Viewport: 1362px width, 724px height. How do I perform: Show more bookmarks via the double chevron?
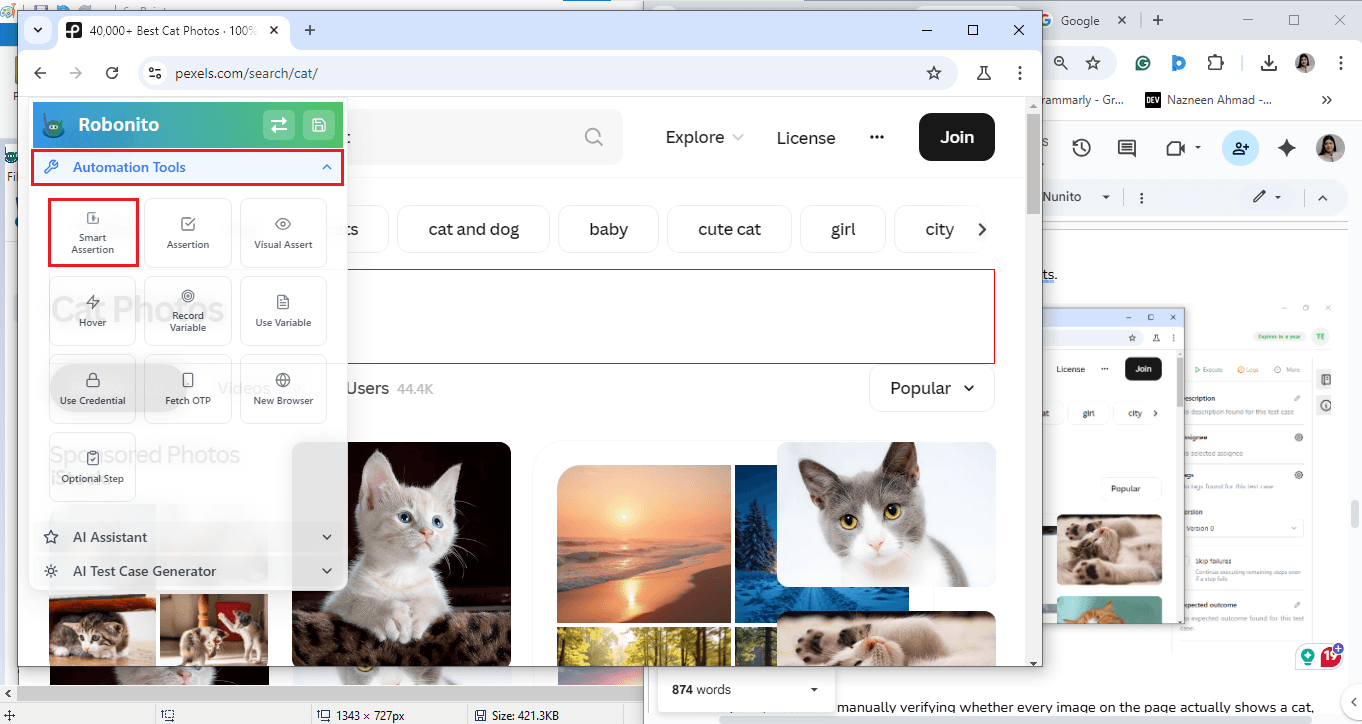pyautogui.click(x=1327, y=100)
